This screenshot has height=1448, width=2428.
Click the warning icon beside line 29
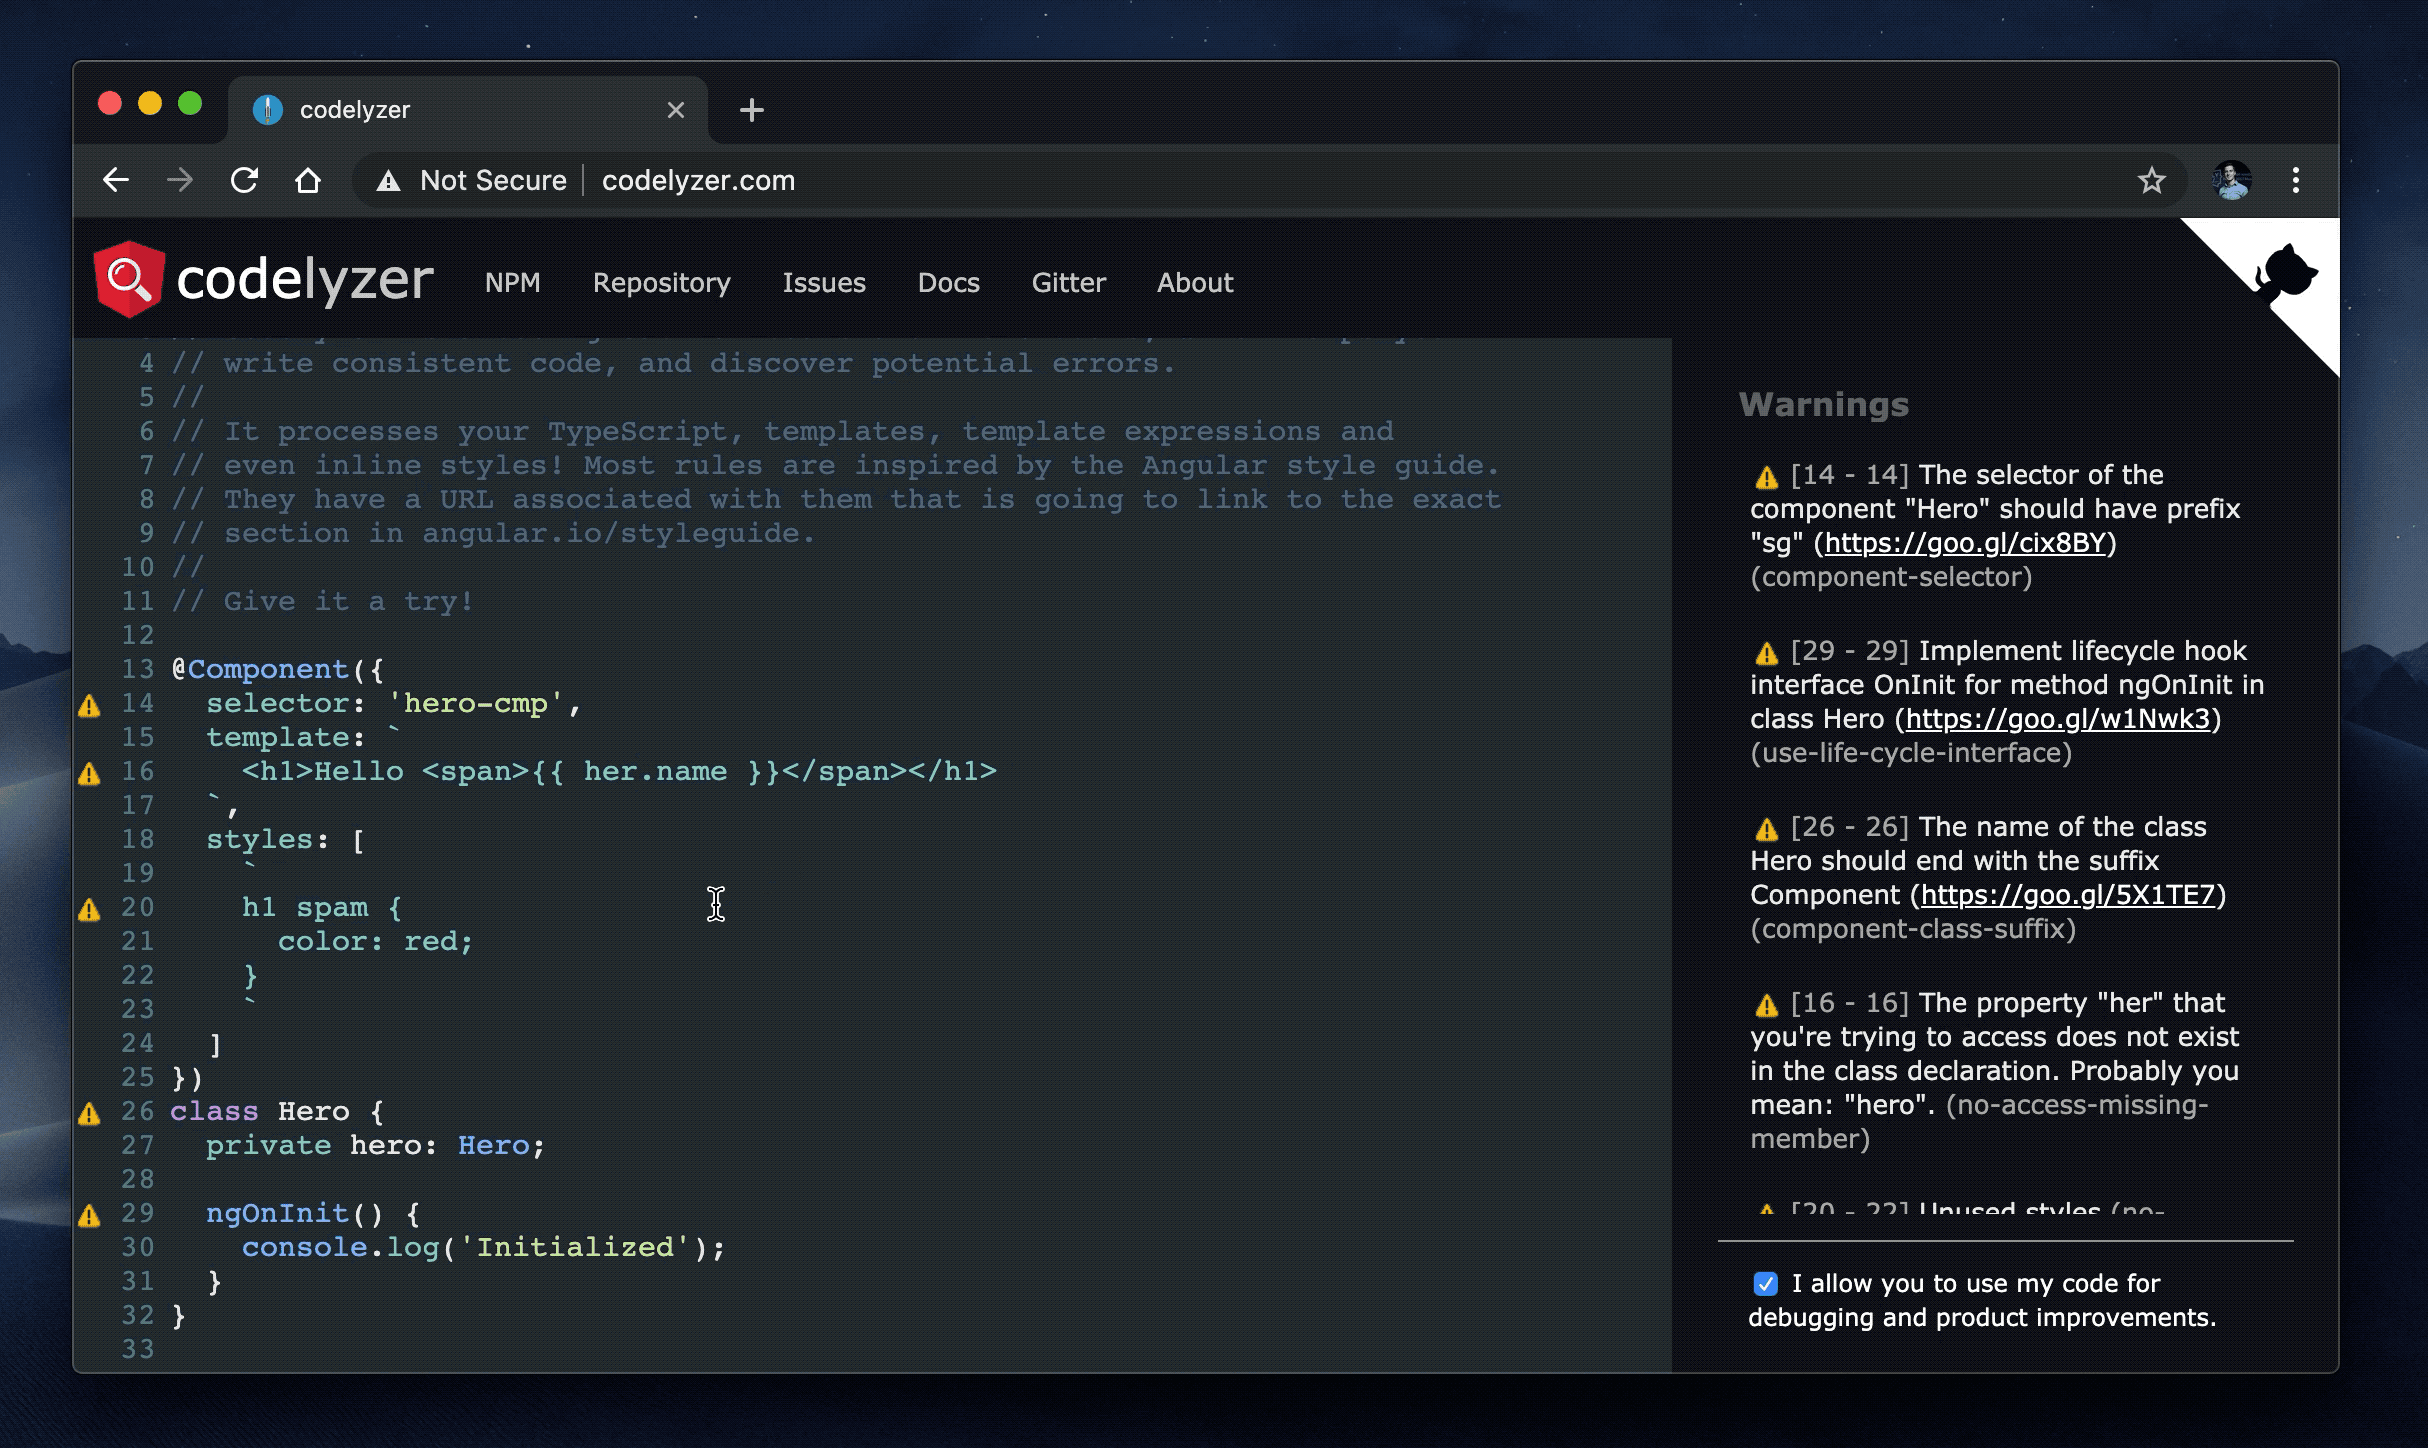pyautogui.click(x=89, y=1216)
